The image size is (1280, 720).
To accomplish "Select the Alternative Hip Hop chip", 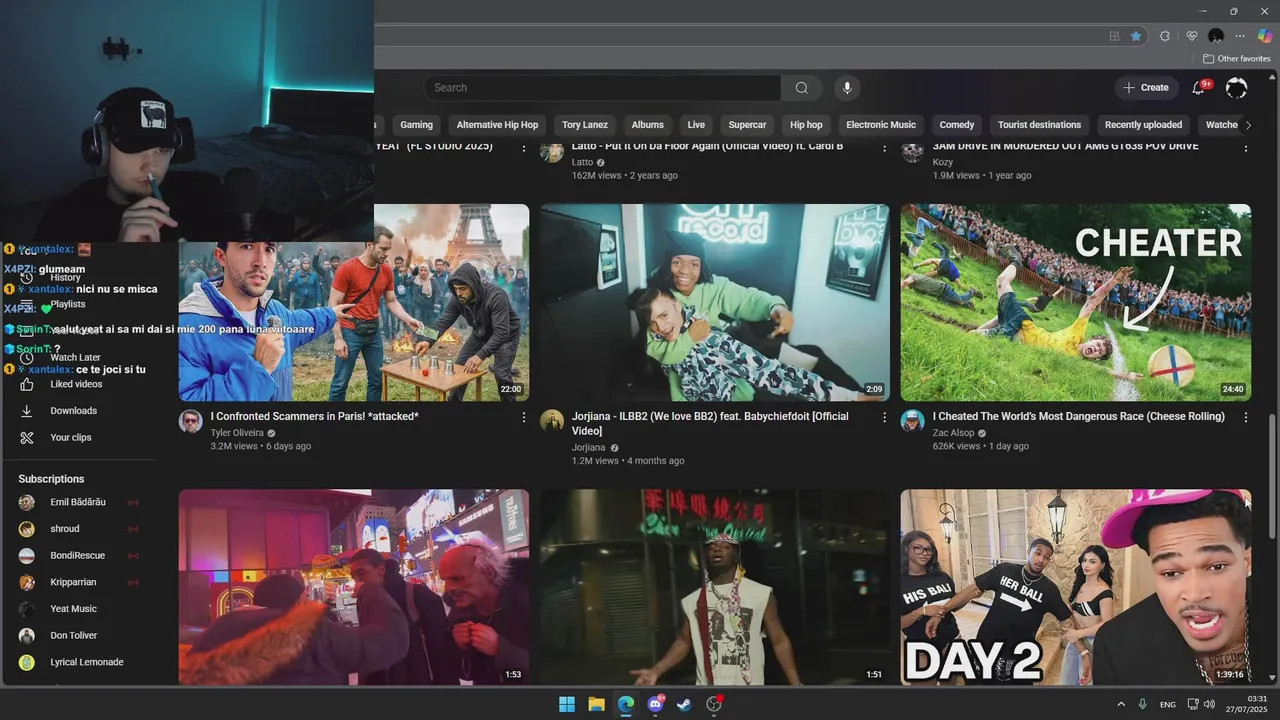I will (x=497, y=125).
